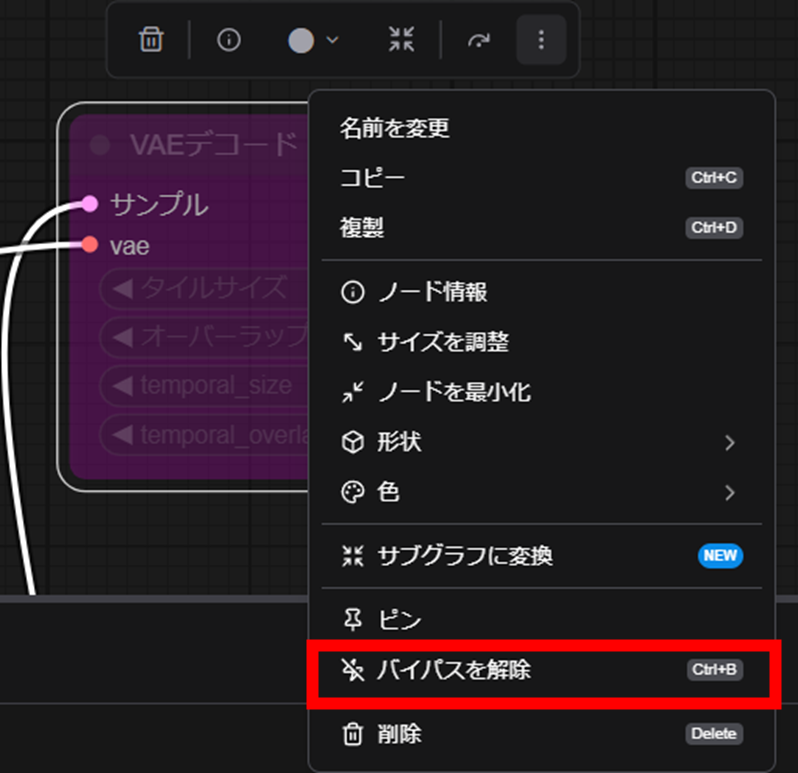
Task: Click the Ctrl+D shortcut badge
Action: tap(714, 227)
